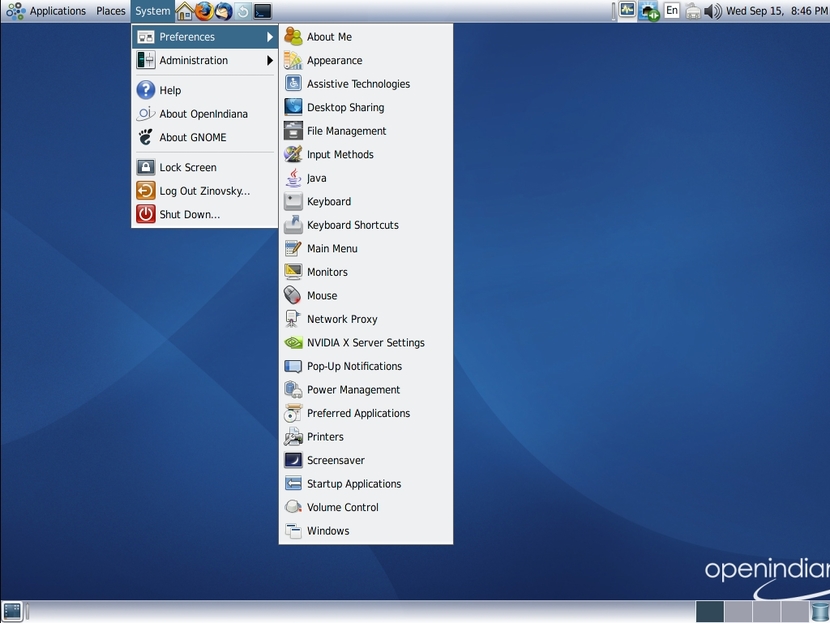This screenshot has width=830, height=623.
Task: Click the printer tray icon
Action: (693, 11)
